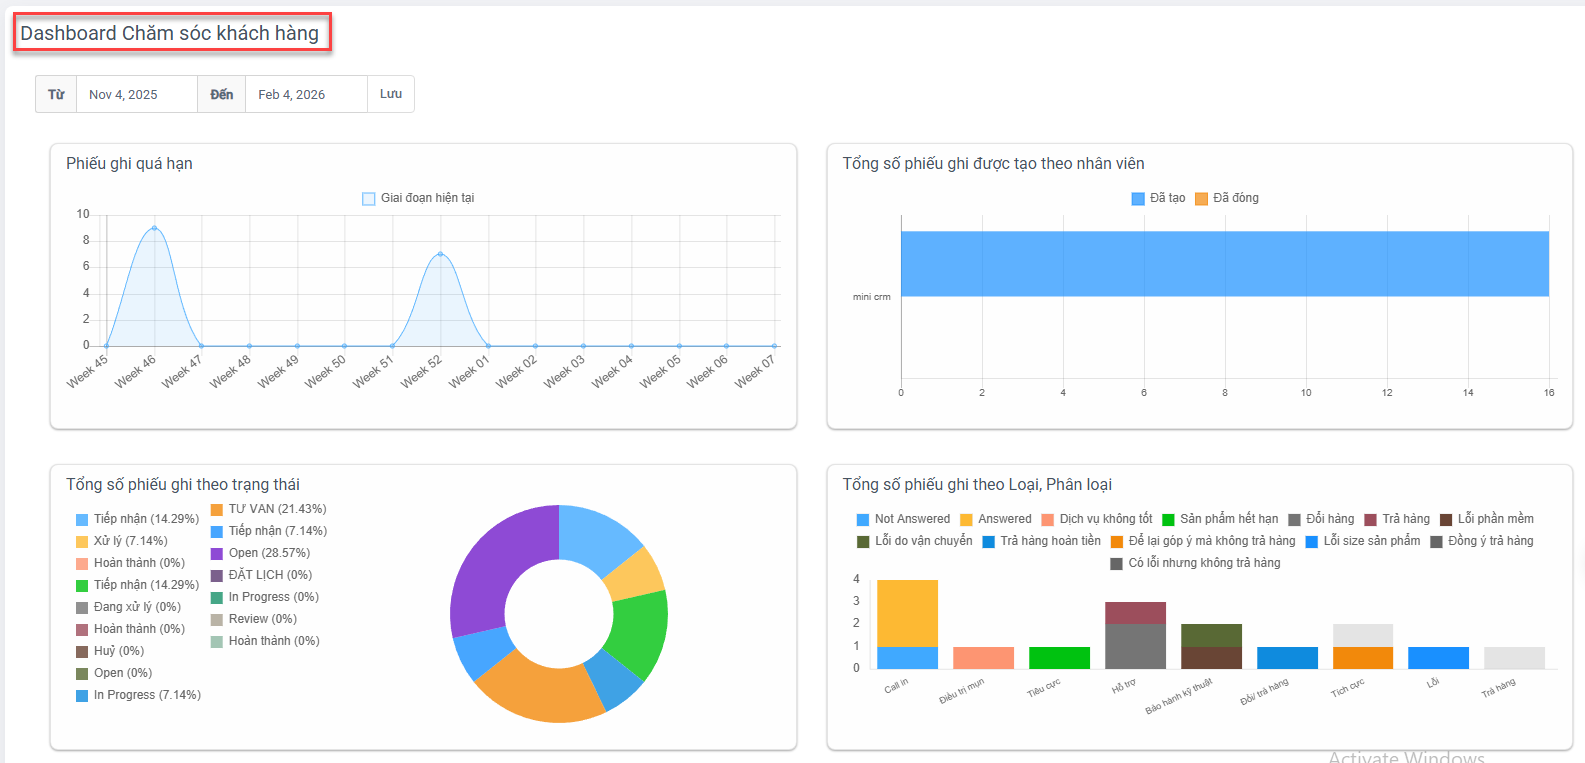The image size is (1585, 763).
Task: Open the start date field Nov 4, 2025
Action: pyautogui.click(x=136, y=94)
